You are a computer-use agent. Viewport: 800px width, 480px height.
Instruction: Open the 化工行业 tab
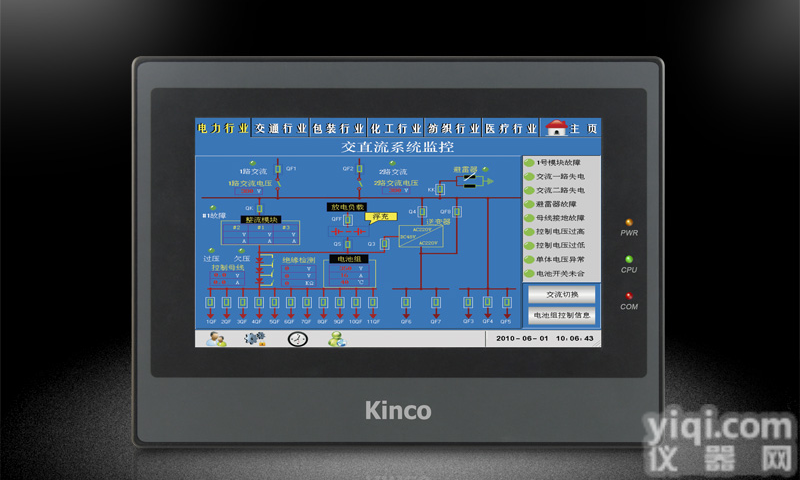tap(396, 128)
